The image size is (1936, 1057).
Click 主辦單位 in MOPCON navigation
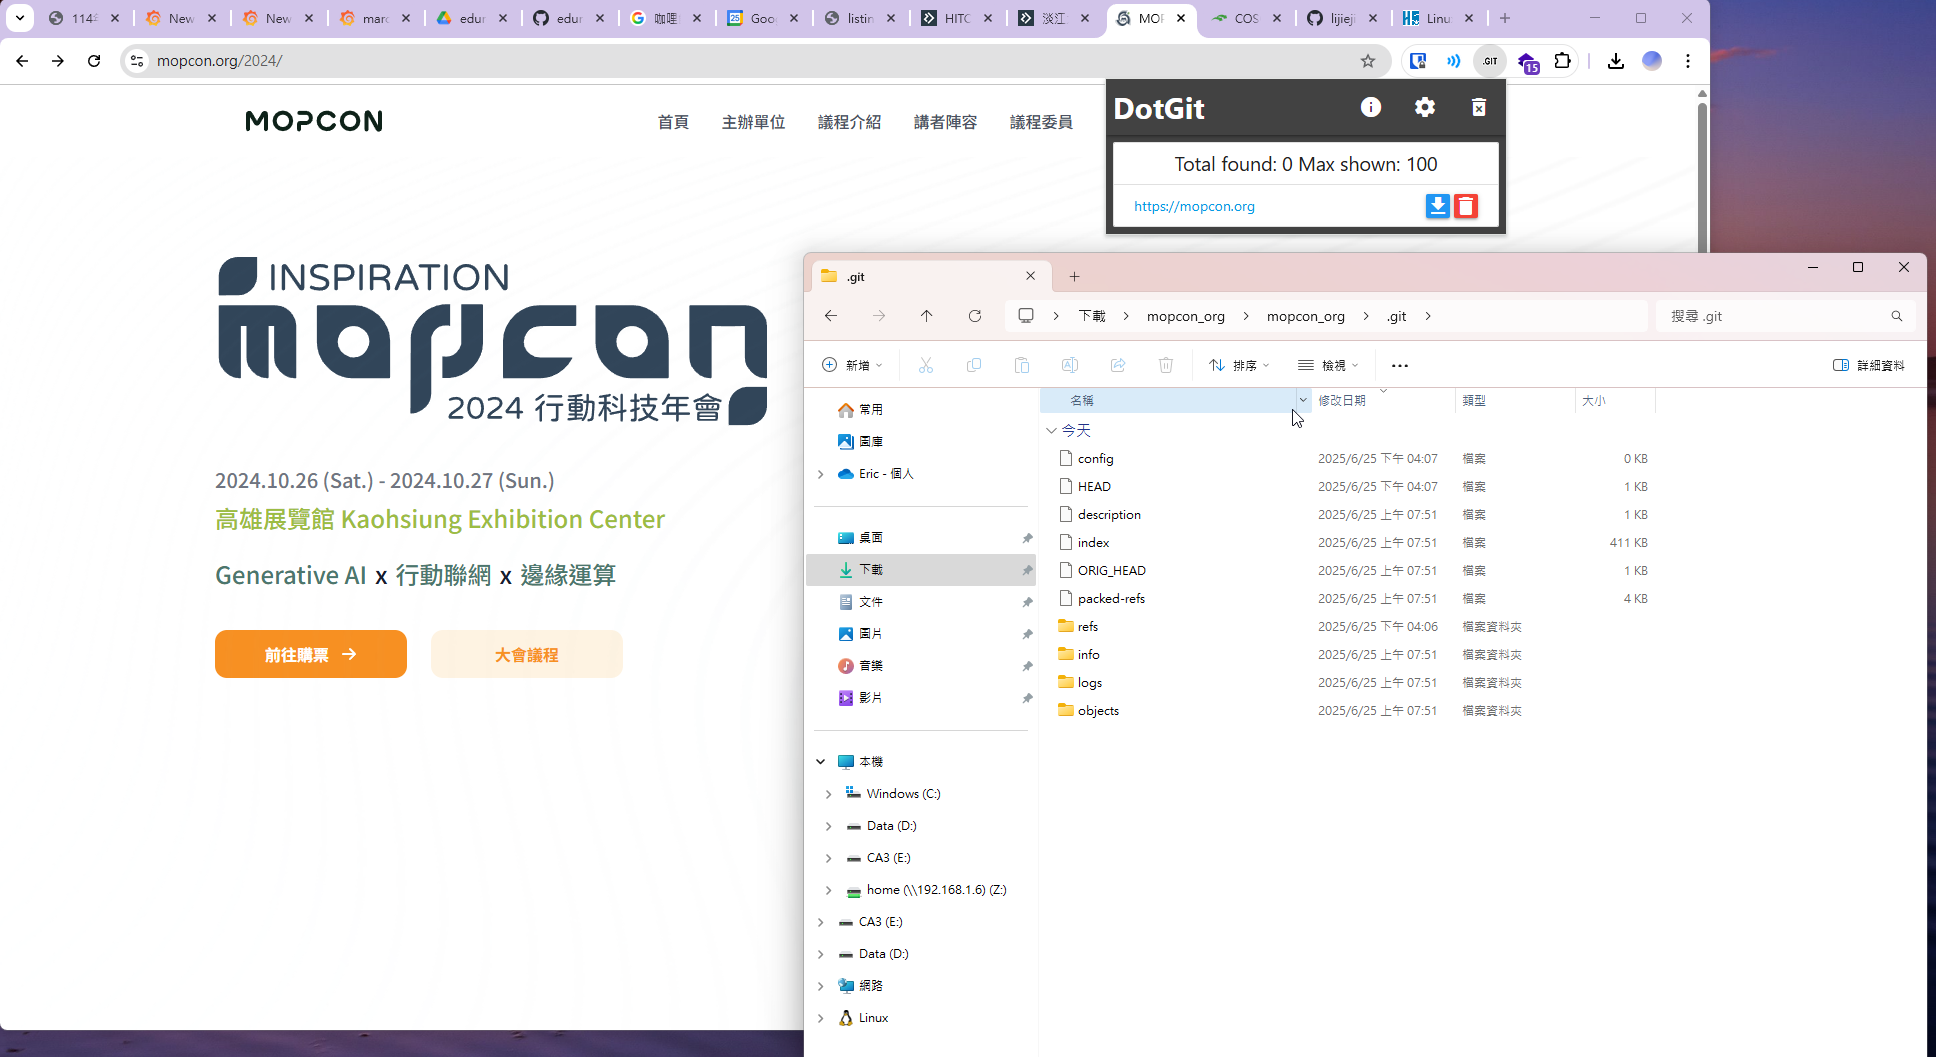(753, 122)
